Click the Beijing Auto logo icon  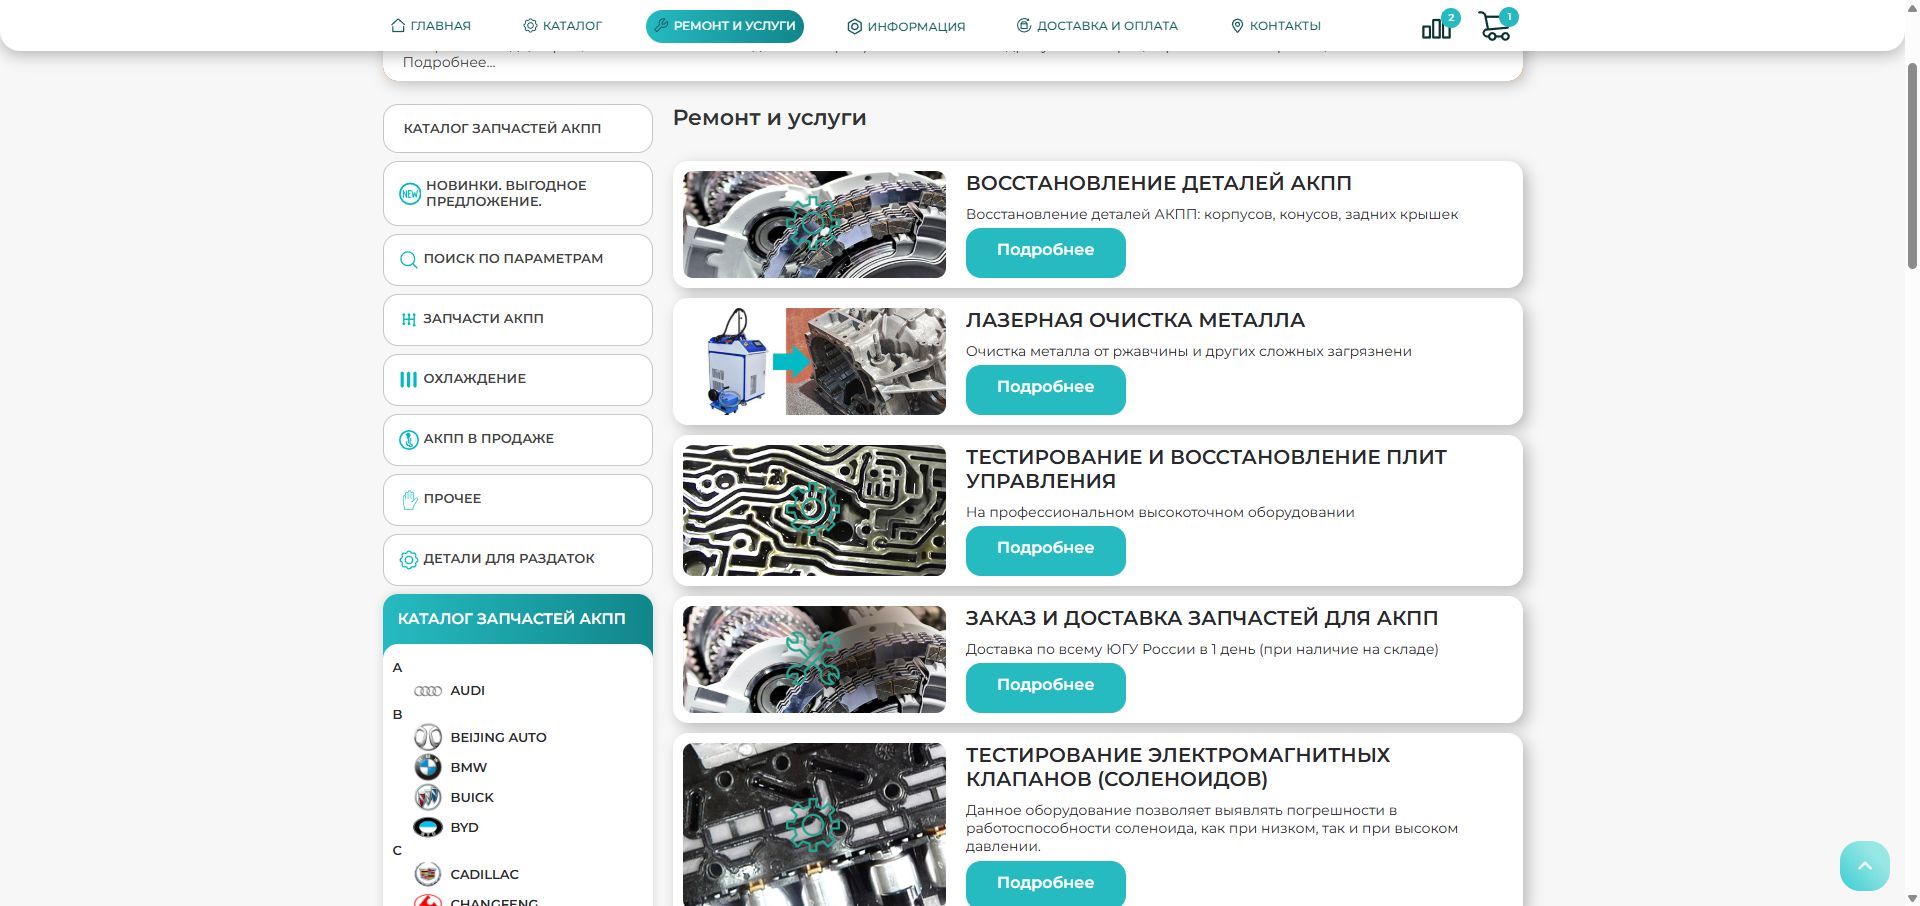click(x=428, y=737)
